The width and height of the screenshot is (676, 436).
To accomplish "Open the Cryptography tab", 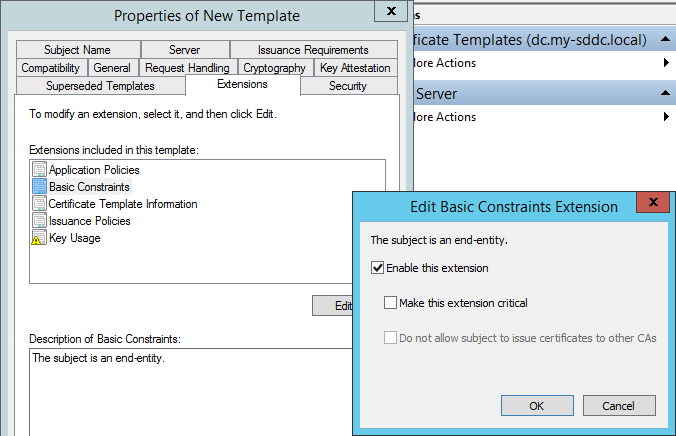I will click(274, 68).
